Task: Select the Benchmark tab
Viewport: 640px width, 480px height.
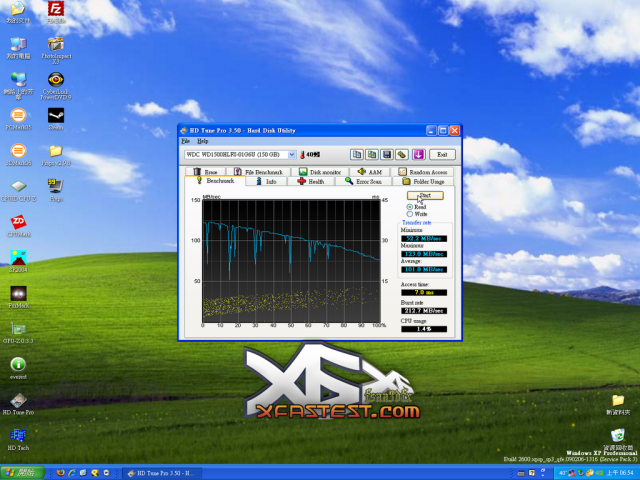Action: (x=215, y=181)
